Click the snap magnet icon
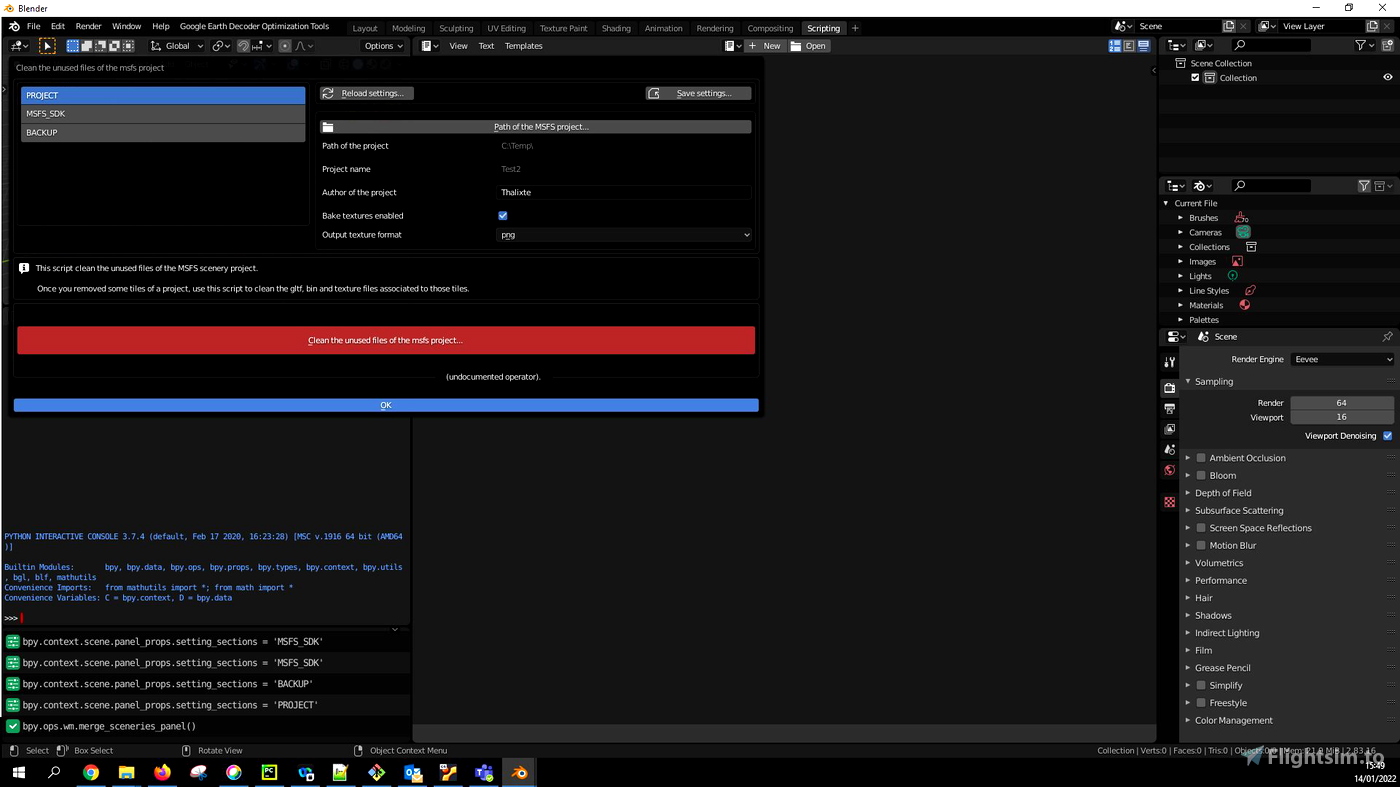The image size is (1400, 787). coord(243,46)
